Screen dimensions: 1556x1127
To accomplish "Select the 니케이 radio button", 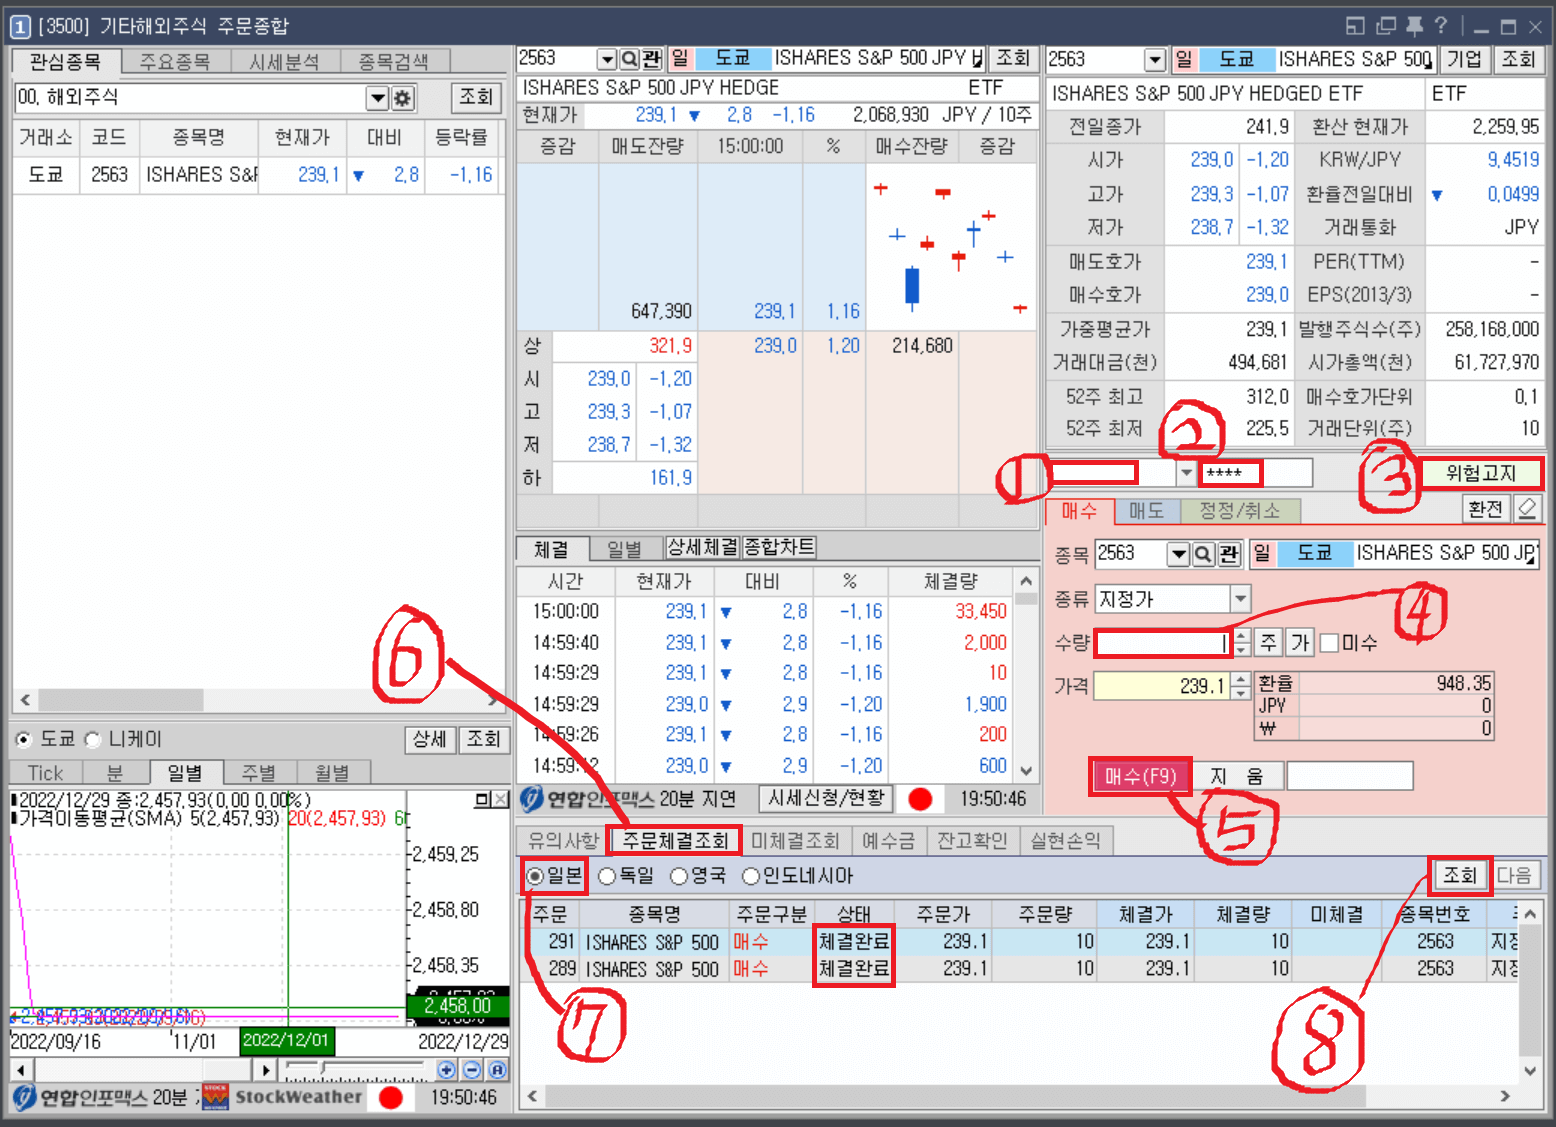I will (x=93, y=740).
